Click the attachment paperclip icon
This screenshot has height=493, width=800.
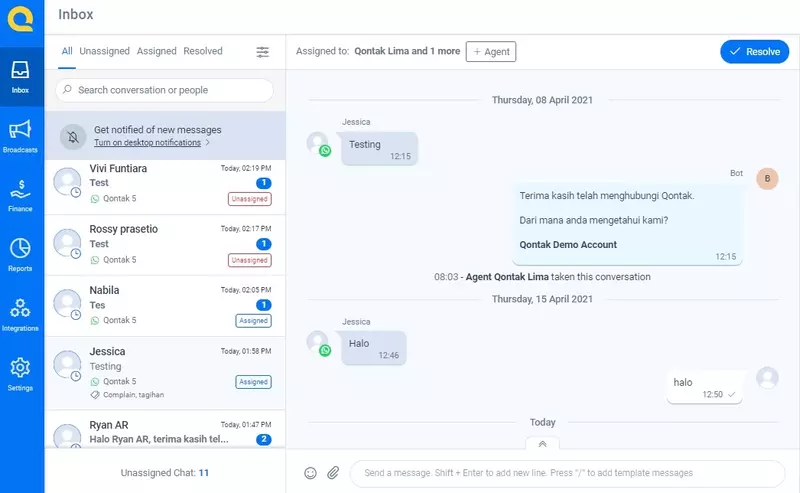pyautogui.click(x=334, y=473)
